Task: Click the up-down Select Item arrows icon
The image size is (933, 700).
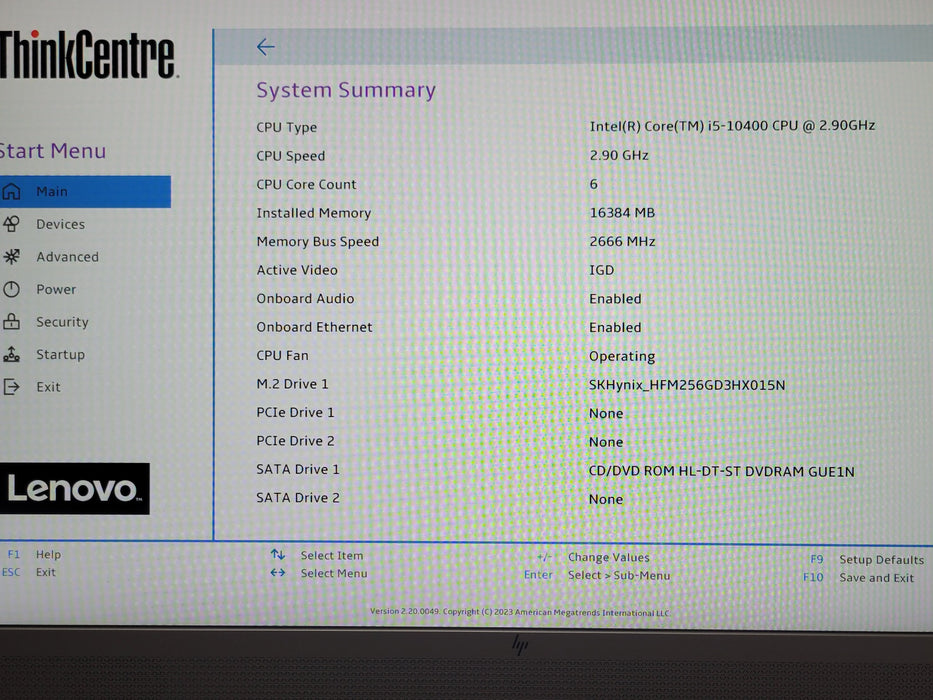Action: tap(278, 555)
